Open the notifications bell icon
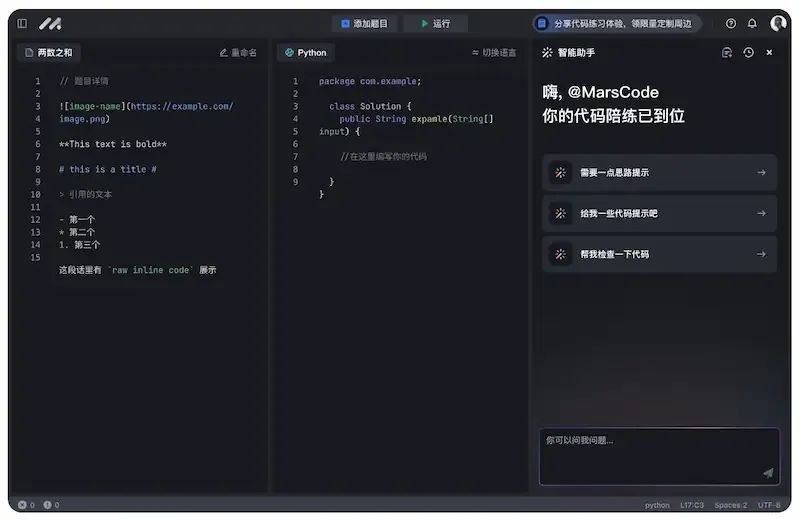800x521 pixels. tap(752, 23)
